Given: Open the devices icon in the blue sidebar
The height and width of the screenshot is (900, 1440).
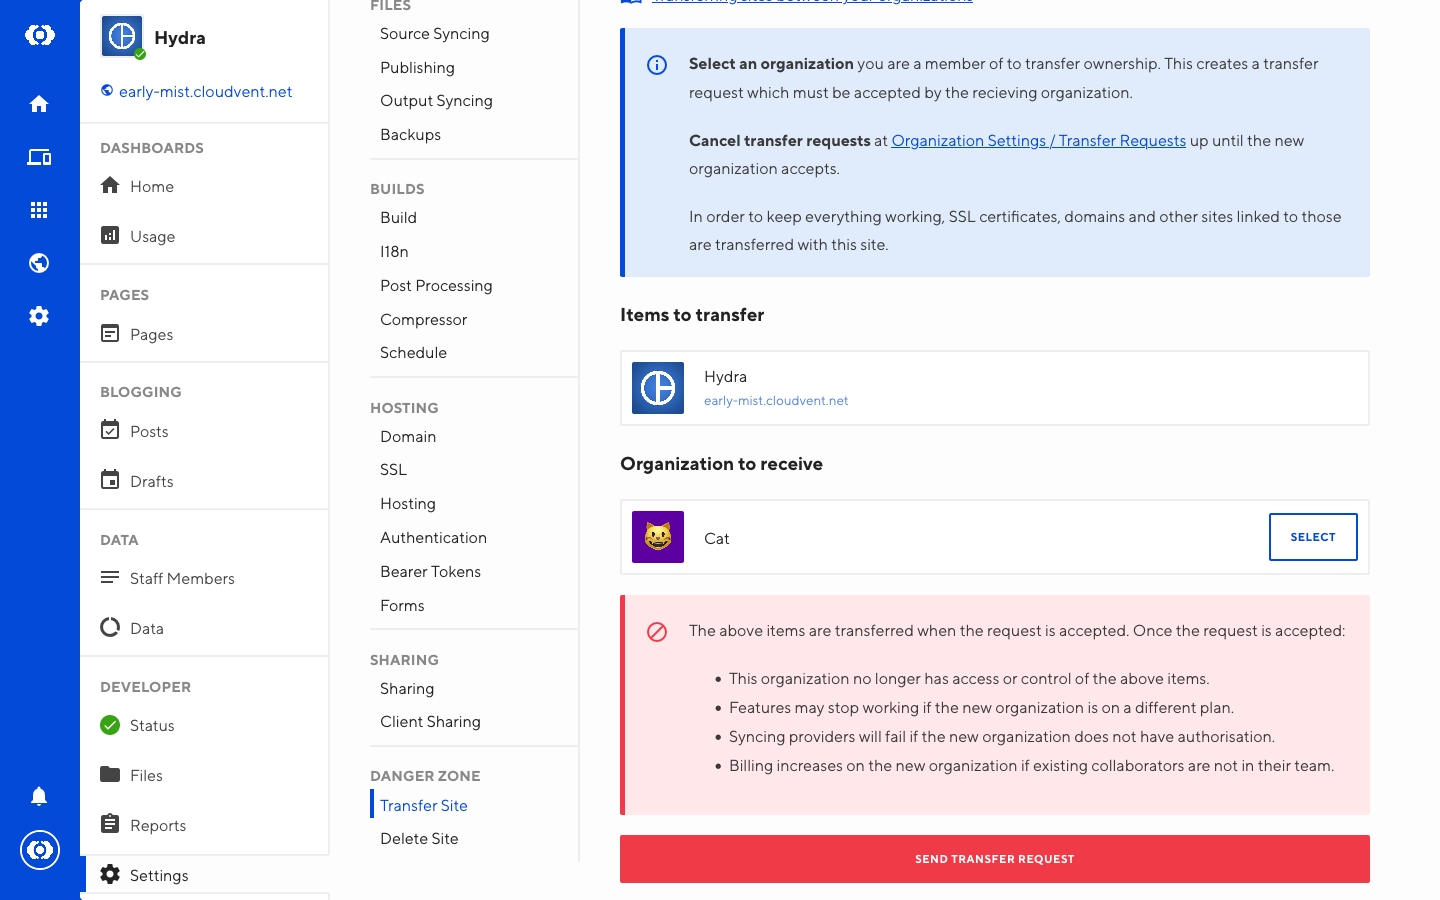Looking at the screenshot, I should coord(39,157).
